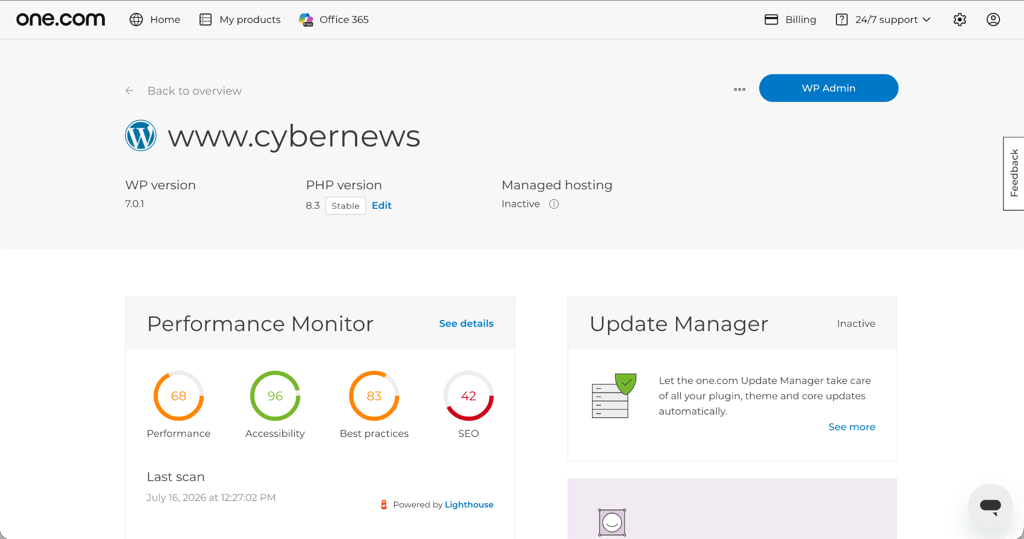Click the Managed hosting info icon
The height and width of the screenshot is (539, 1024).
[x=554, y=204]
